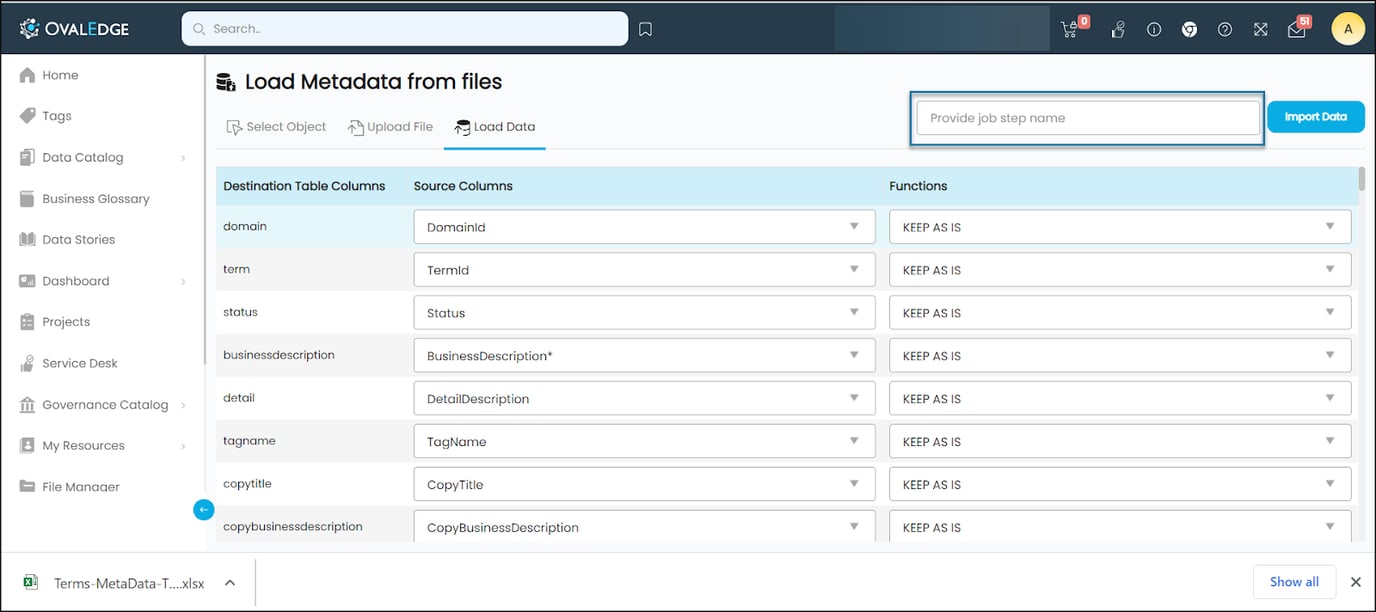1376x612 pixels.
Task: Open the tagname row's Functions dropdown
Action: [x=1120, y=442]
